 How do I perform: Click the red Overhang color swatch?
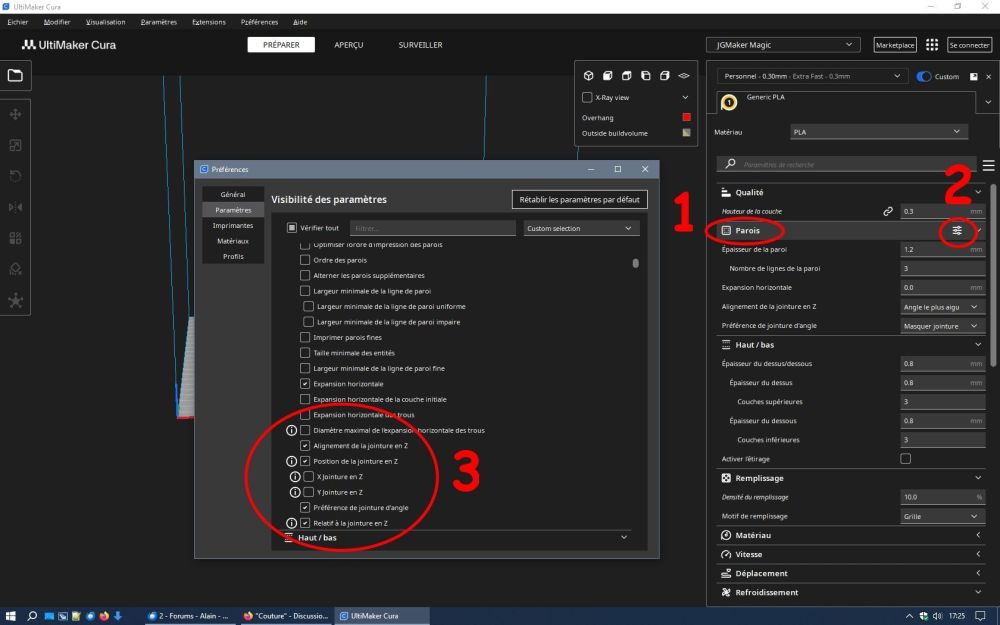click(x=686, y=117)
